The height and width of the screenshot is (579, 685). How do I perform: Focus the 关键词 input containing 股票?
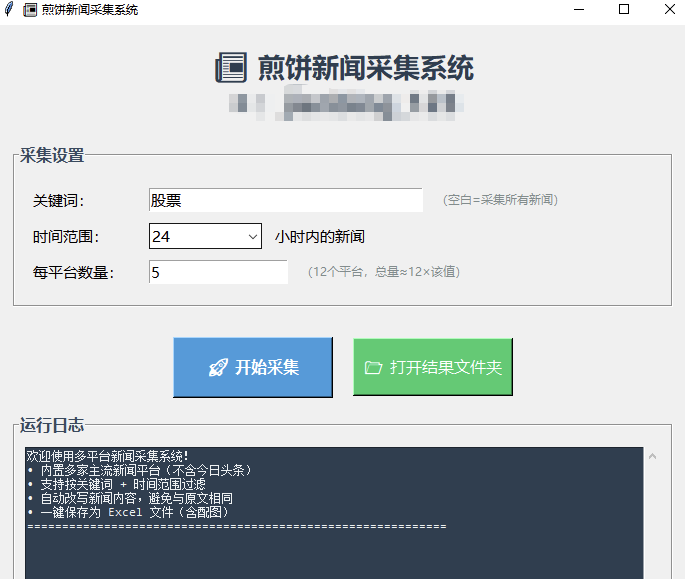285,201
